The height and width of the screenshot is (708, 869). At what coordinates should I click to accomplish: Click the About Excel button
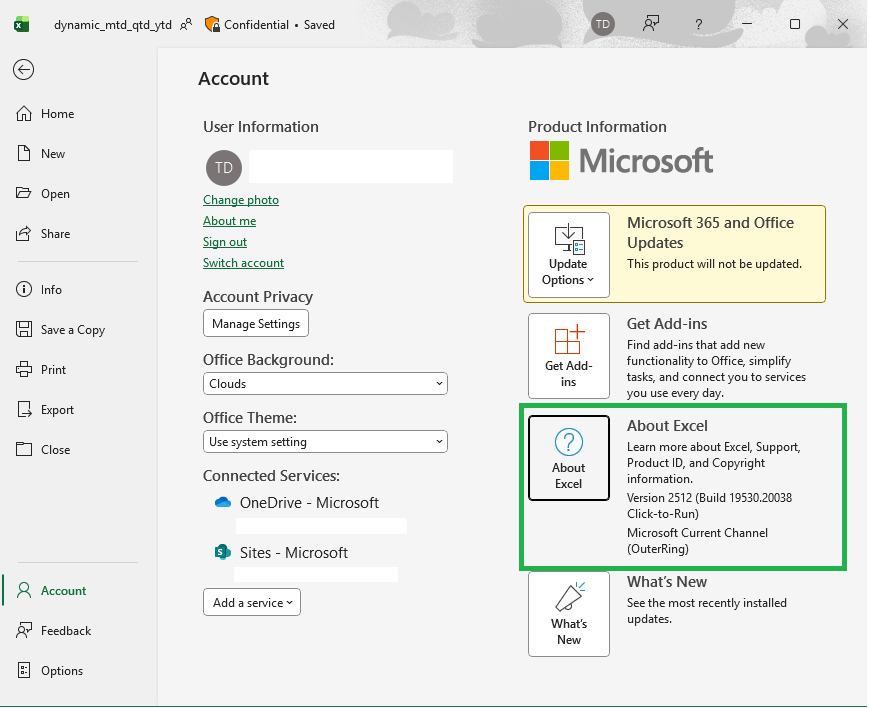coord(569,458)
